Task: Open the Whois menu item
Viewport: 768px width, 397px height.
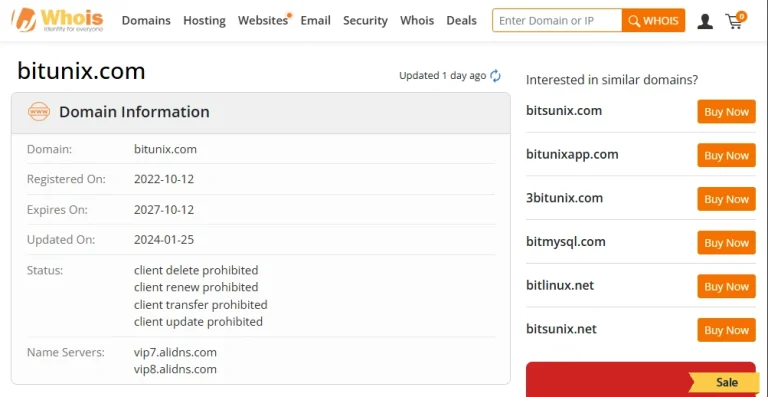Action: [x=417, y=21]
